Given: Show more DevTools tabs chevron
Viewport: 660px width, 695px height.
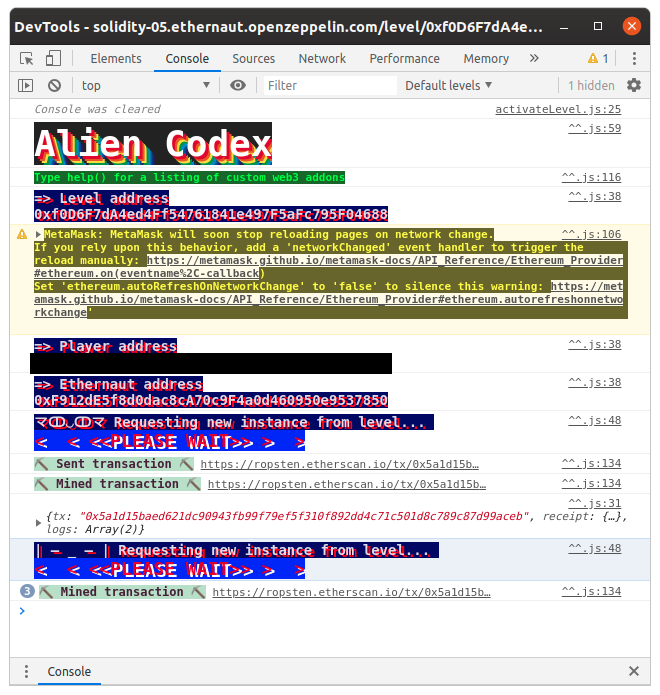Looking at the screenshot, I should [534, 59].
